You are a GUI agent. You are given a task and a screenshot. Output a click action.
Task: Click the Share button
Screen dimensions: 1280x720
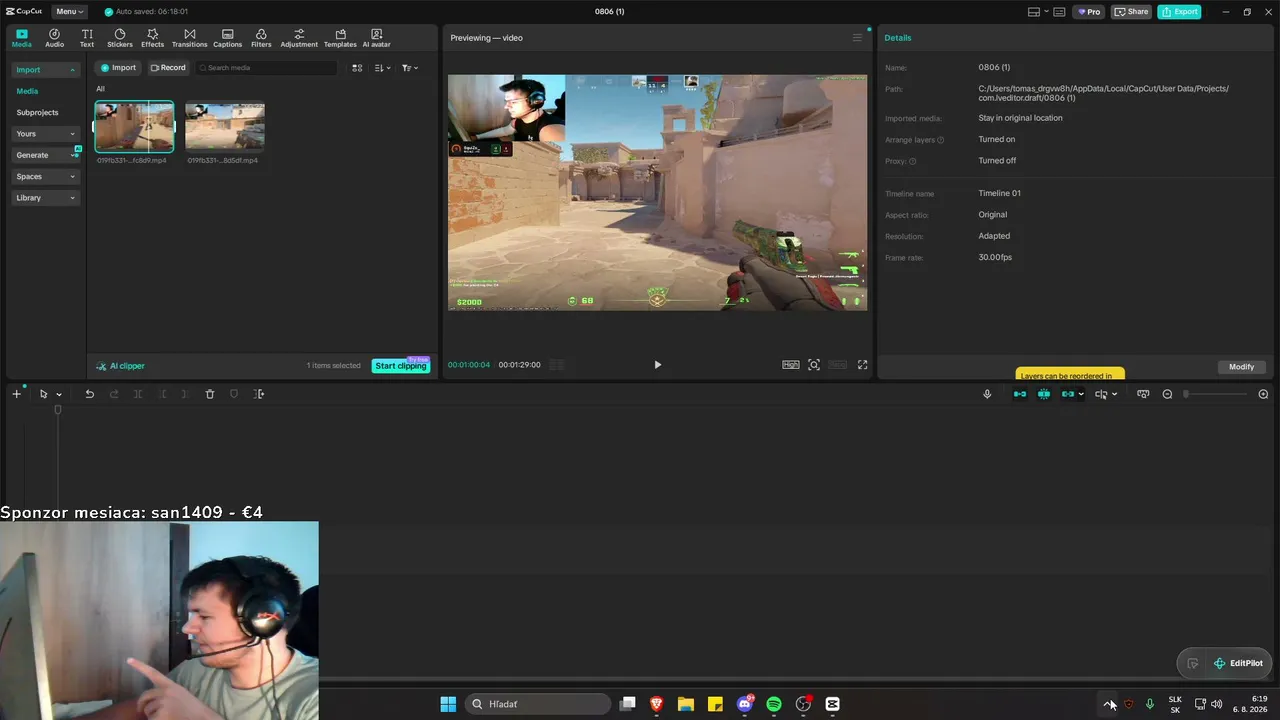tap(1132, 12)
